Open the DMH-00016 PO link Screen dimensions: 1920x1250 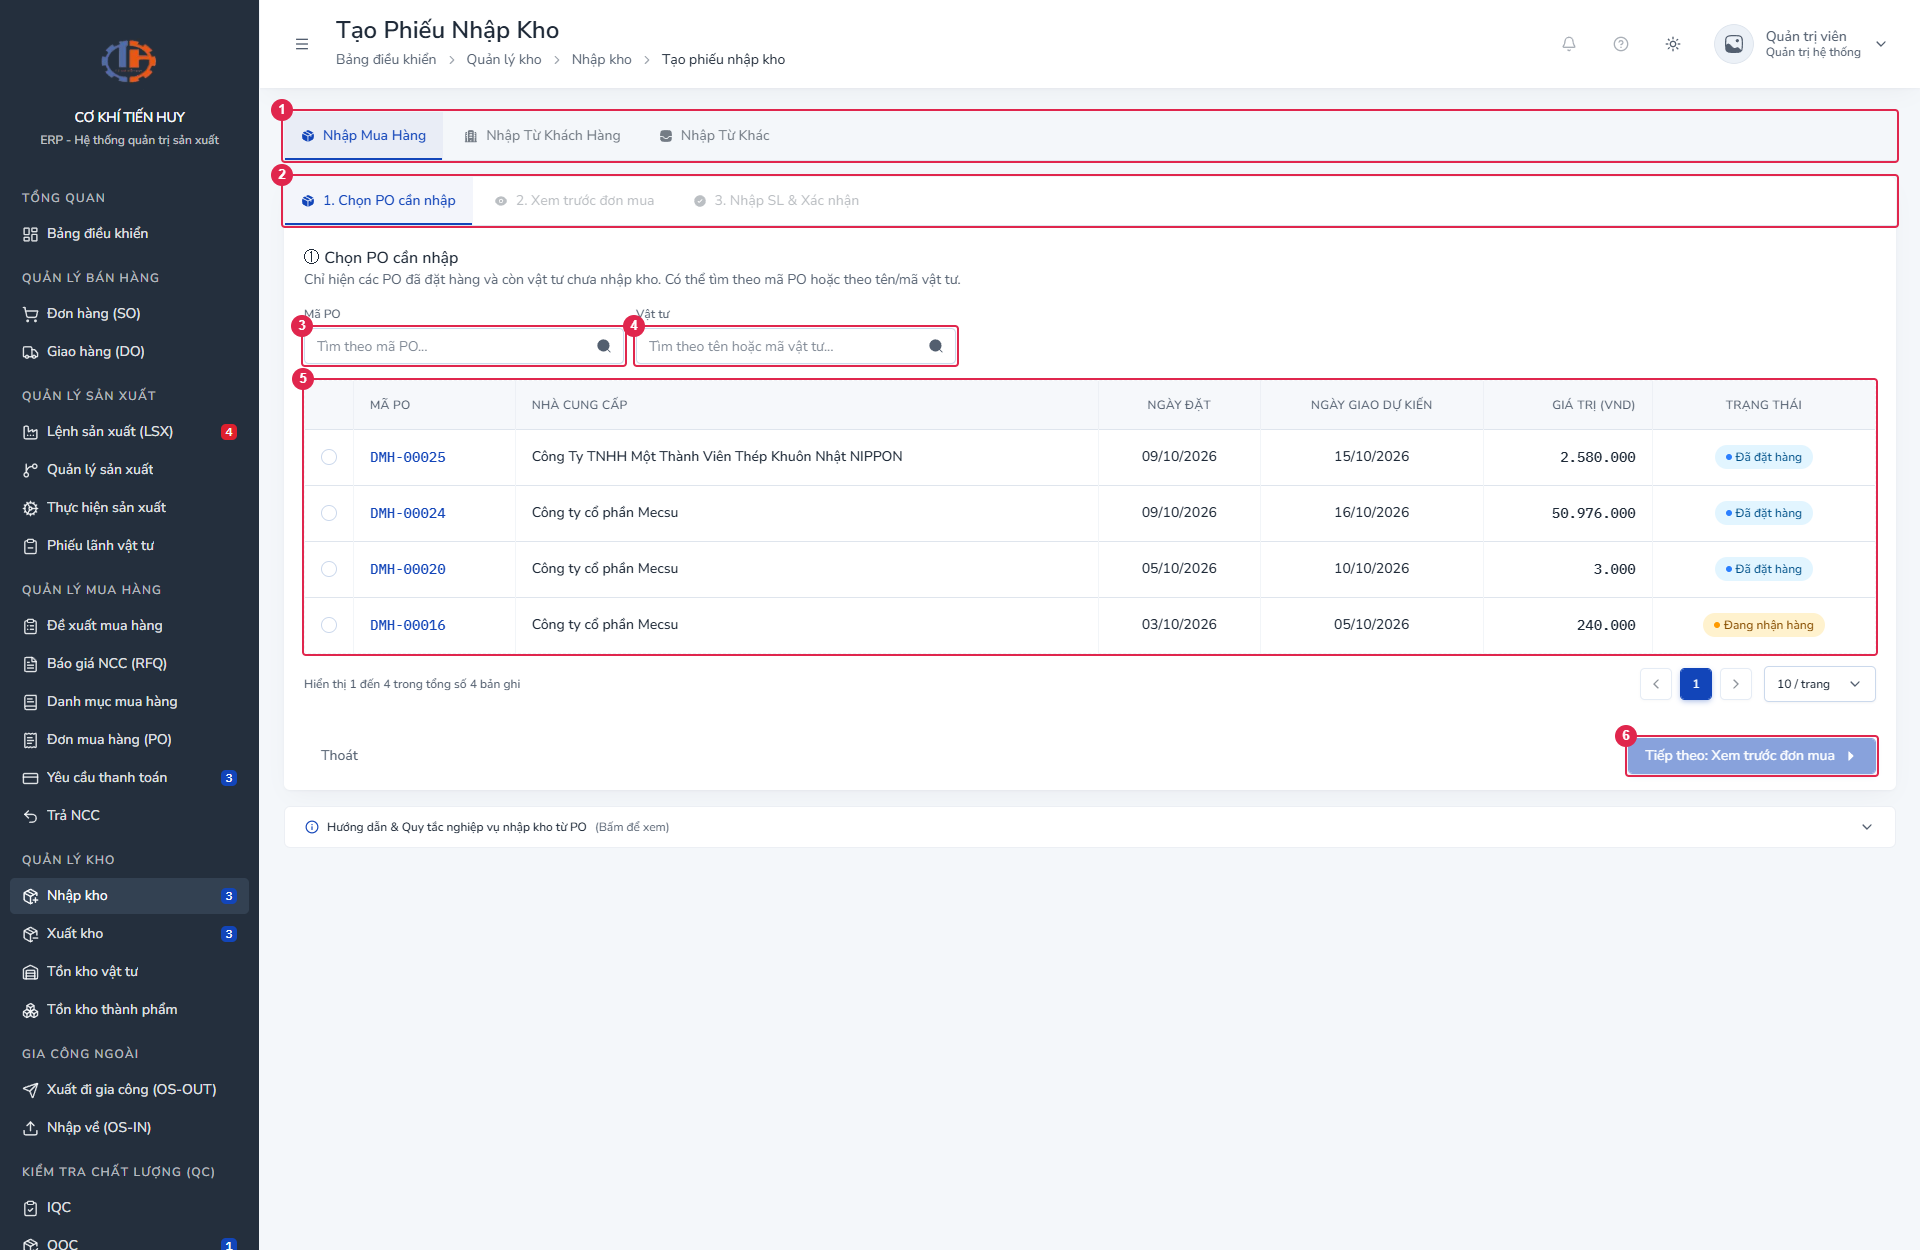coord(408,625)
